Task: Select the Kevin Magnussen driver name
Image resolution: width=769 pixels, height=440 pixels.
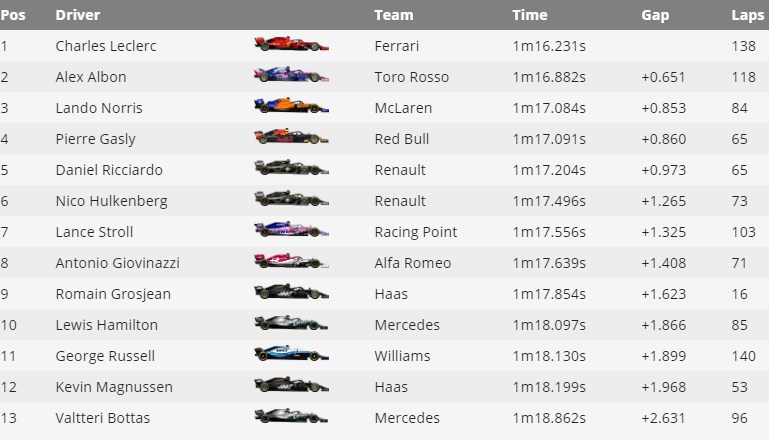Action: (x=114, y=386)
